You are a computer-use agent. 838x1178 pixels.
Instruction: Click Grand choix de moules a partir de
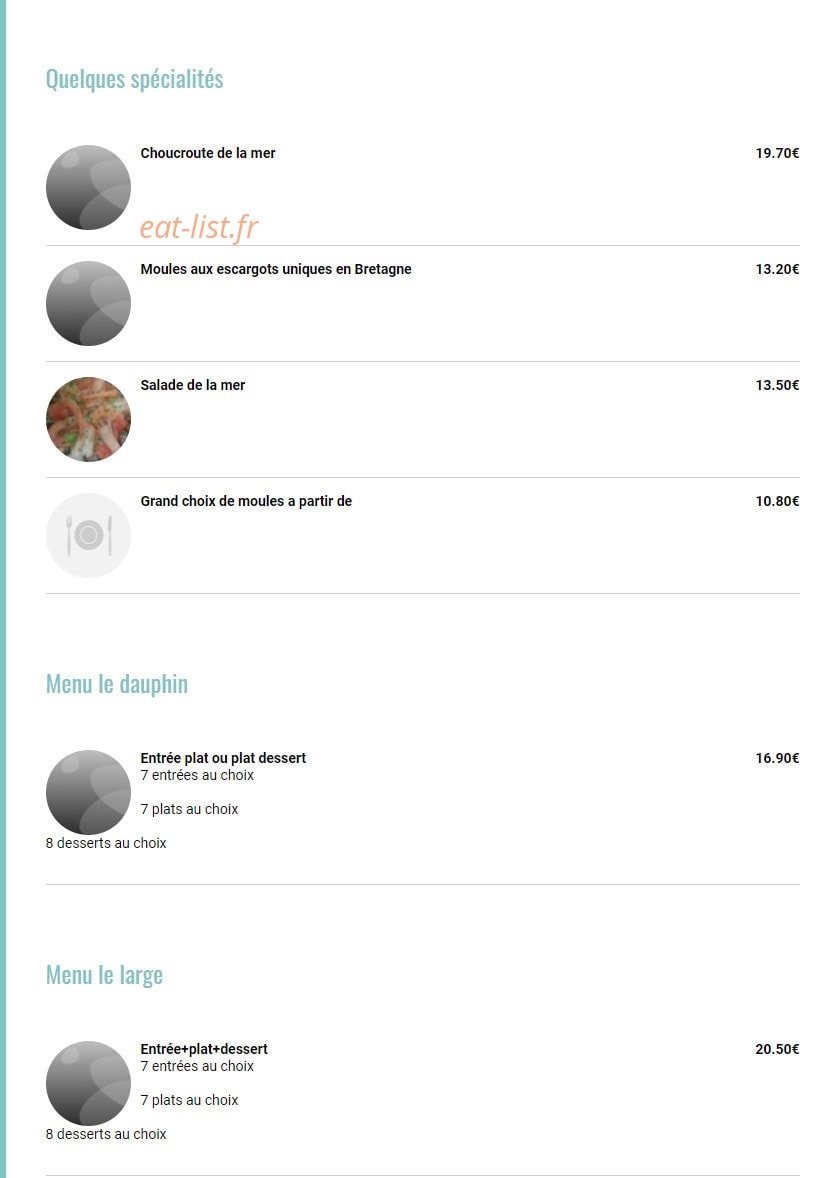click(x=246, y=501)
